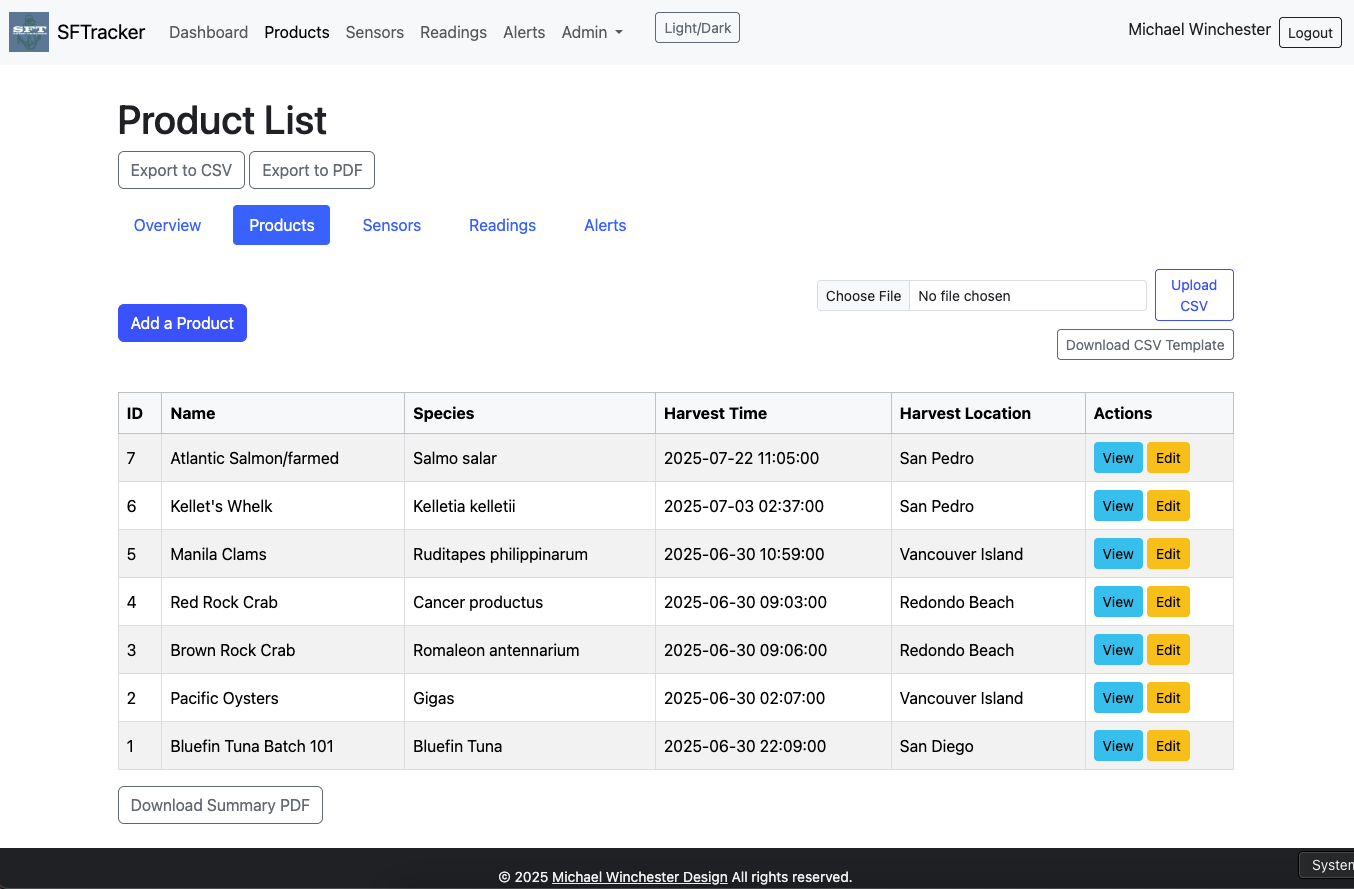1354x889 pixels.
Task: Open the Choose File picker
Action: tap(864, 296)
